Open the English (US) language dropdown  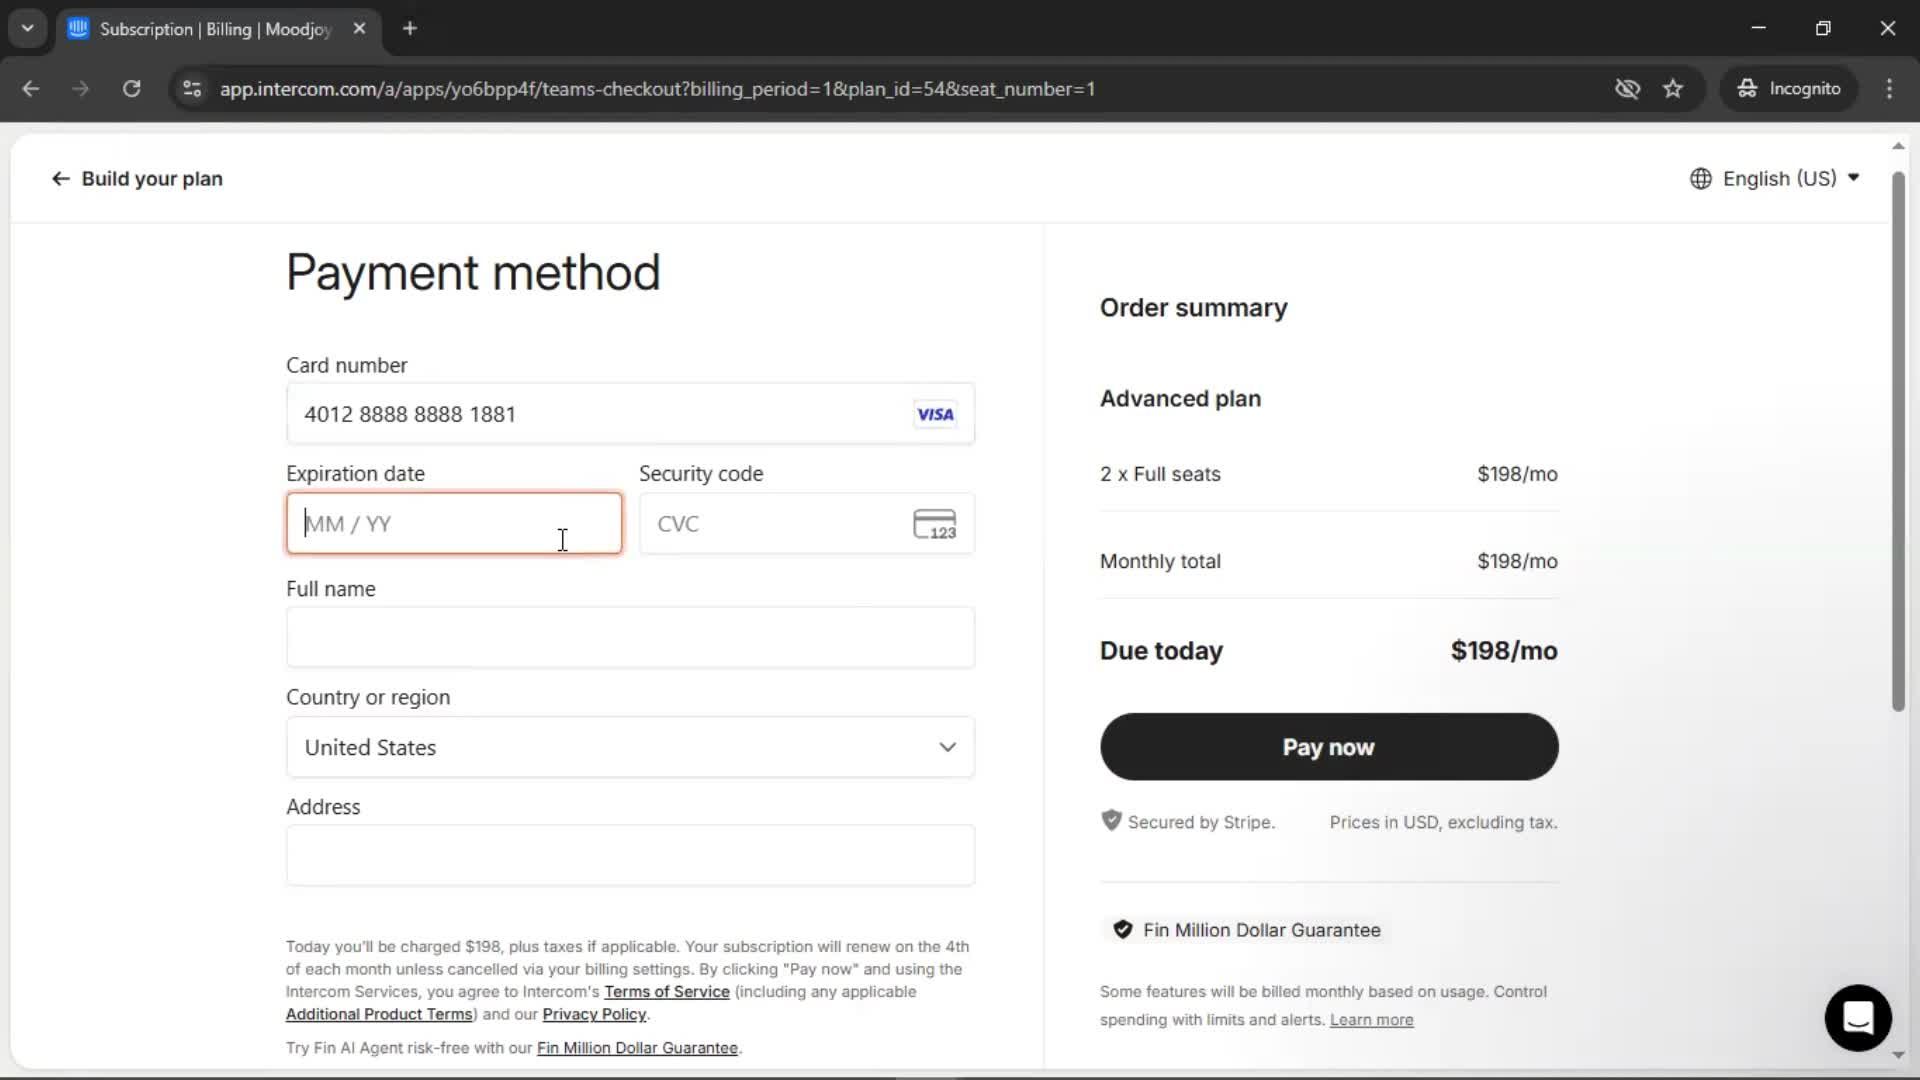(1775, 179)
